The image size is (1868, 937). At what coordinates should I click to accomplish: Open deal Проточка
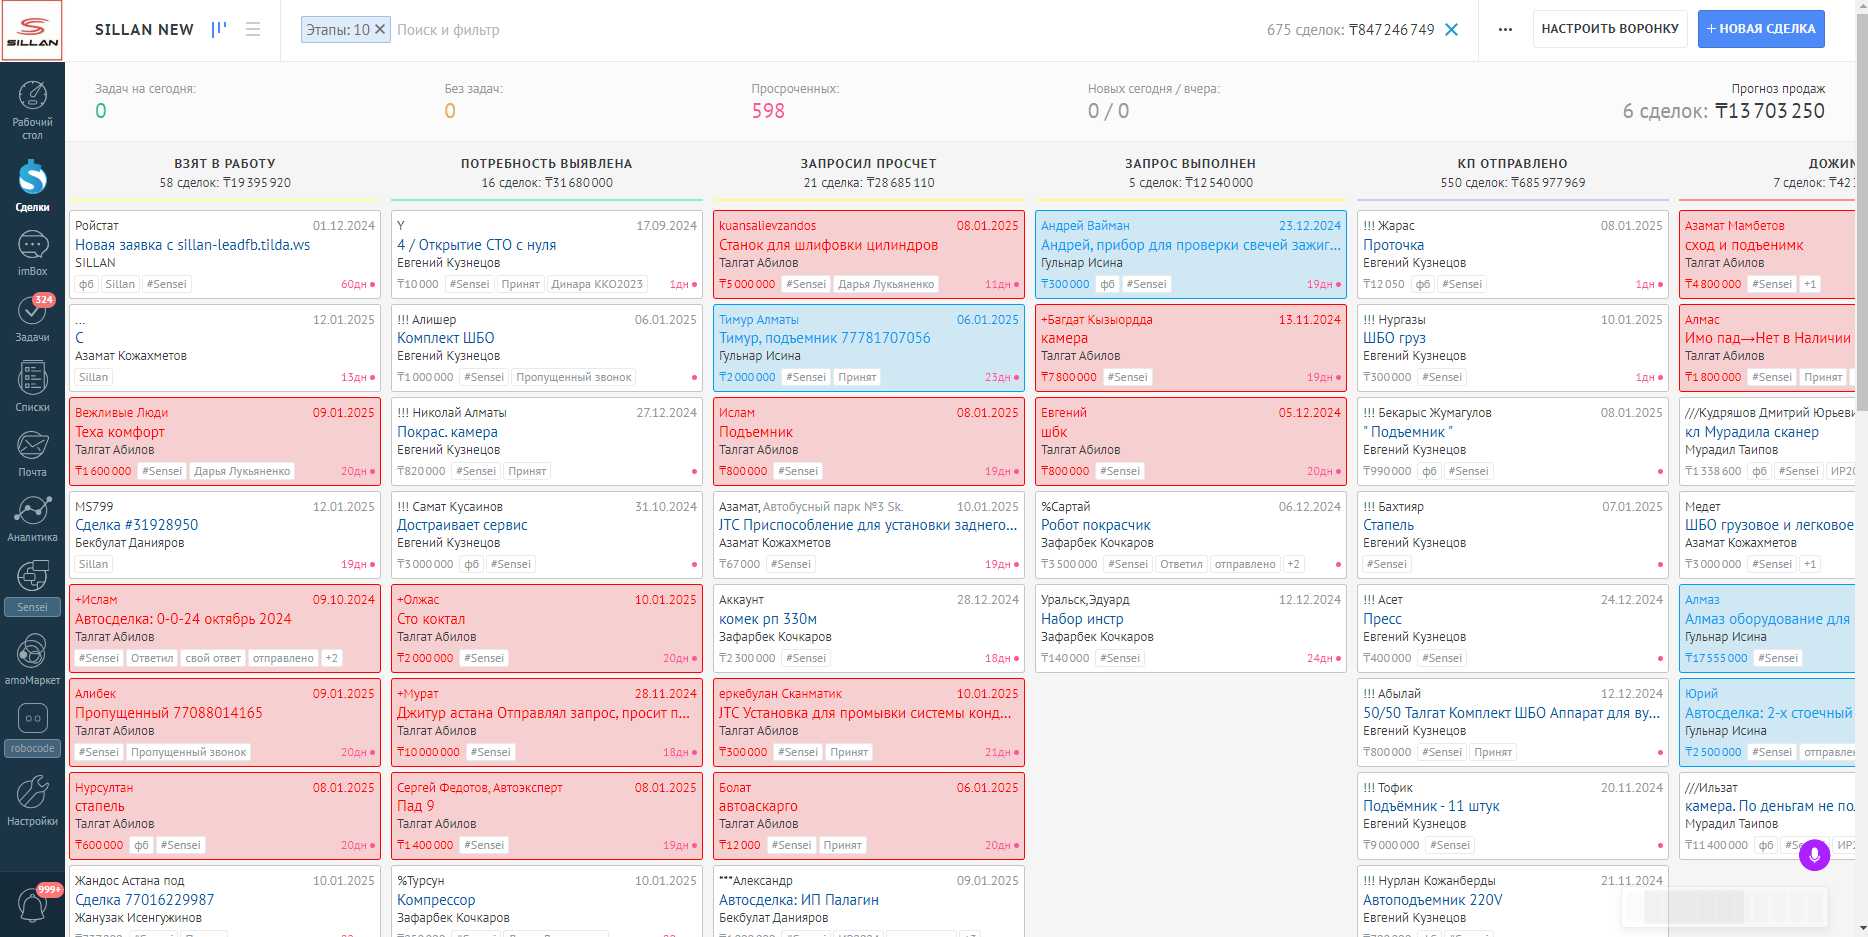tap(1393, 245)
